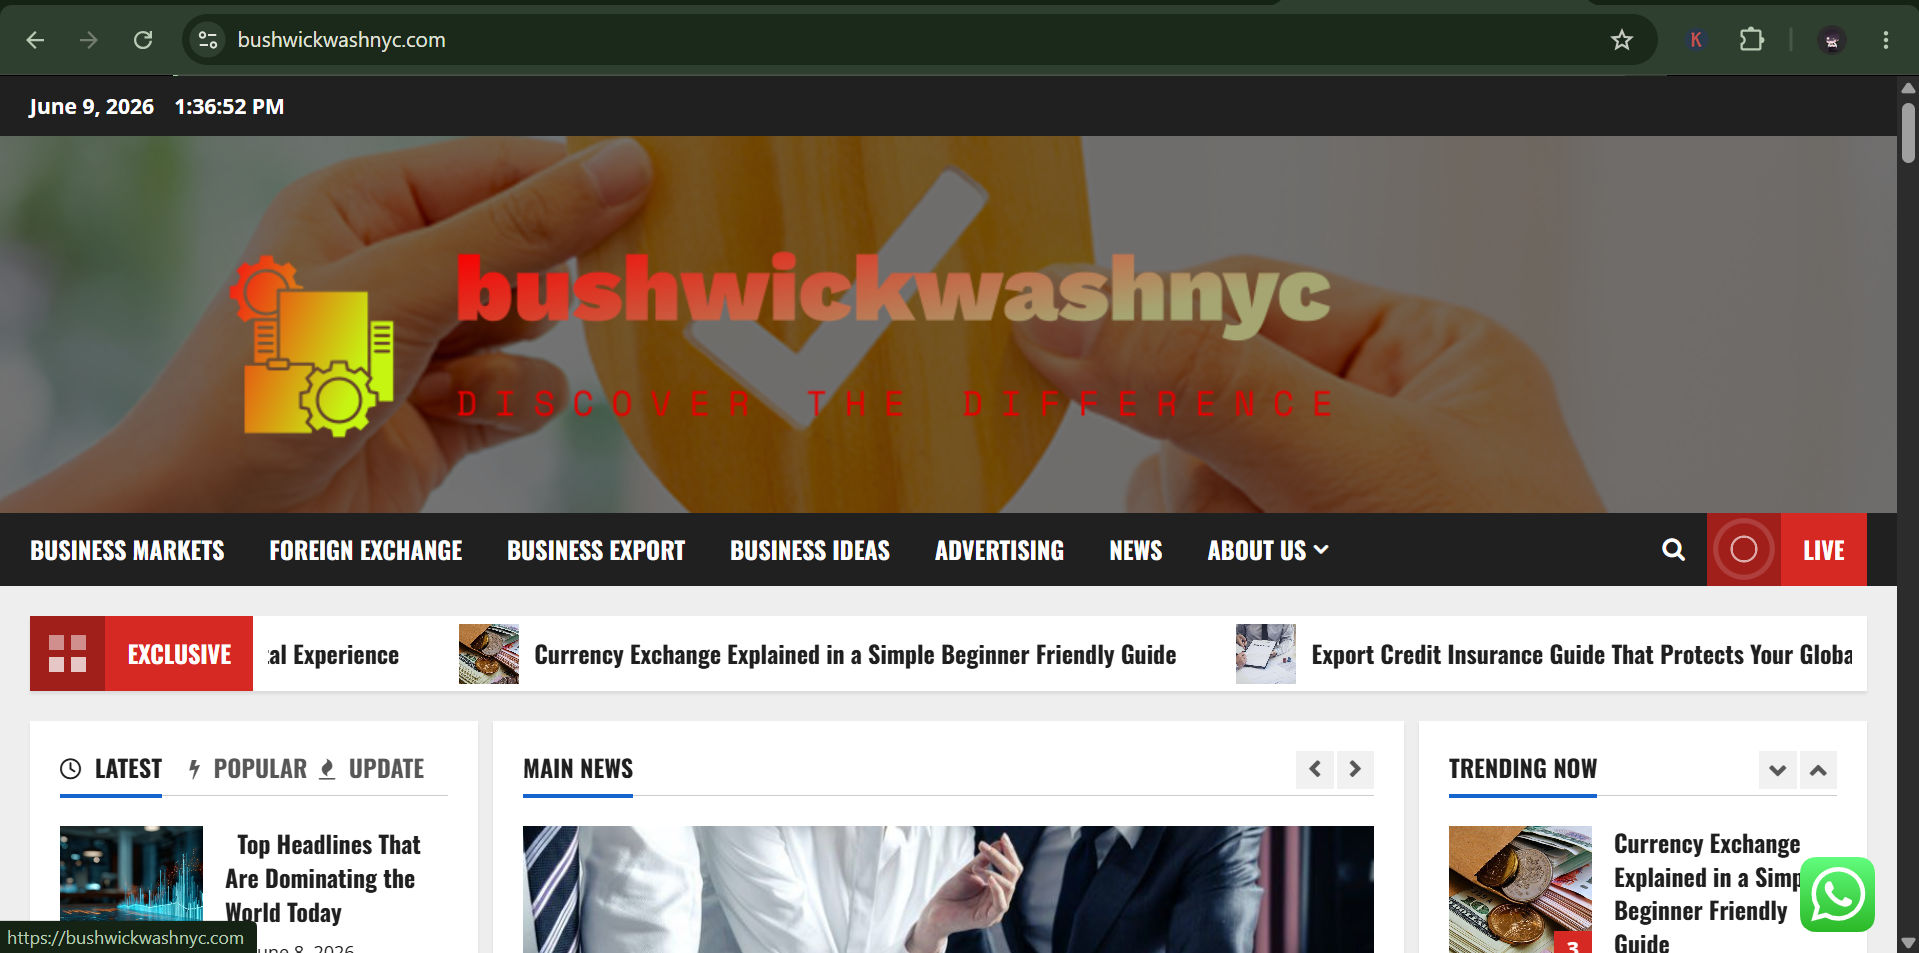Viewport: 1919px width, 953px height.
Task: Show next Main News slide
Action: (1355, 769)
